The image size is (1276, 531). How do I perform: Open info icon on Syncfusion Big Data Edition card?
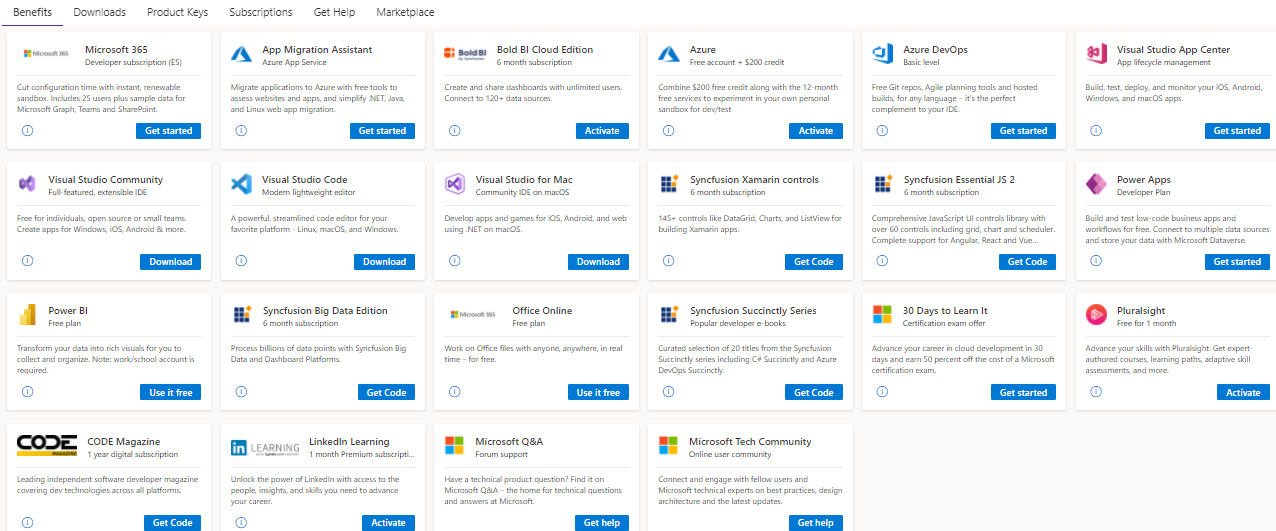[x=242, y=392]
